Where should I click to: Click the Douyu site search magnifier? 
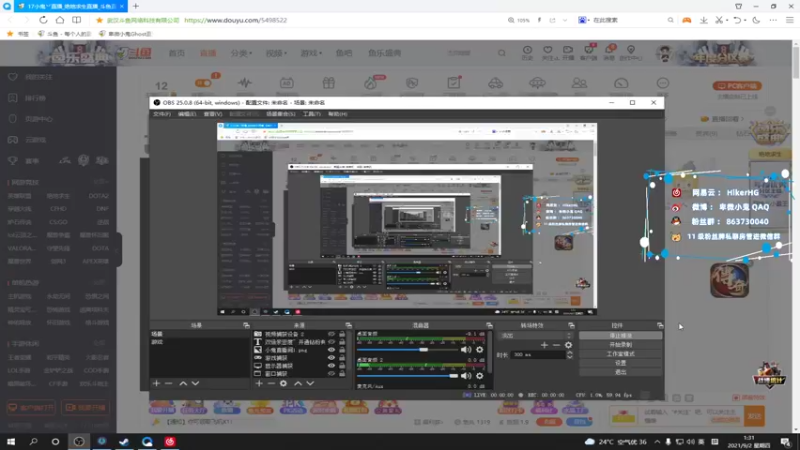click(502, 53)
